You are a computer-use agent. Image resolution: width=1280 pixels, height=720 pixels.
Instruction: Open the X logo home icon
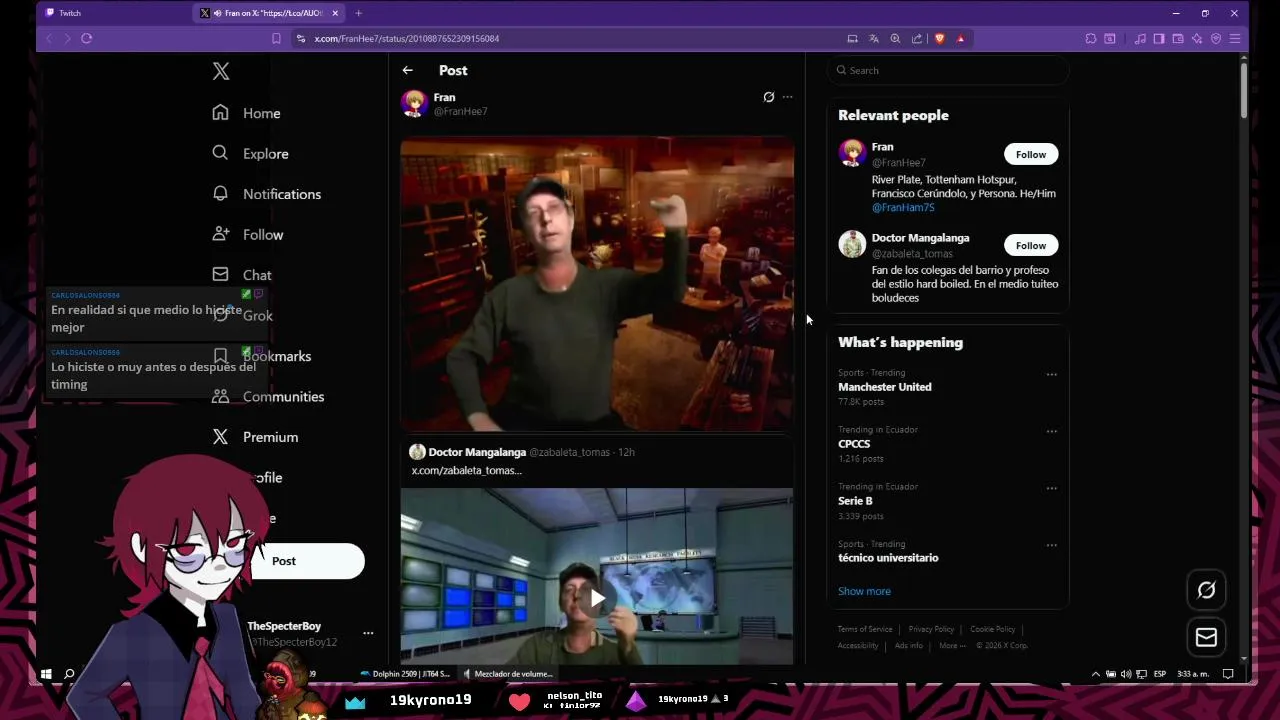click(221, 71)
